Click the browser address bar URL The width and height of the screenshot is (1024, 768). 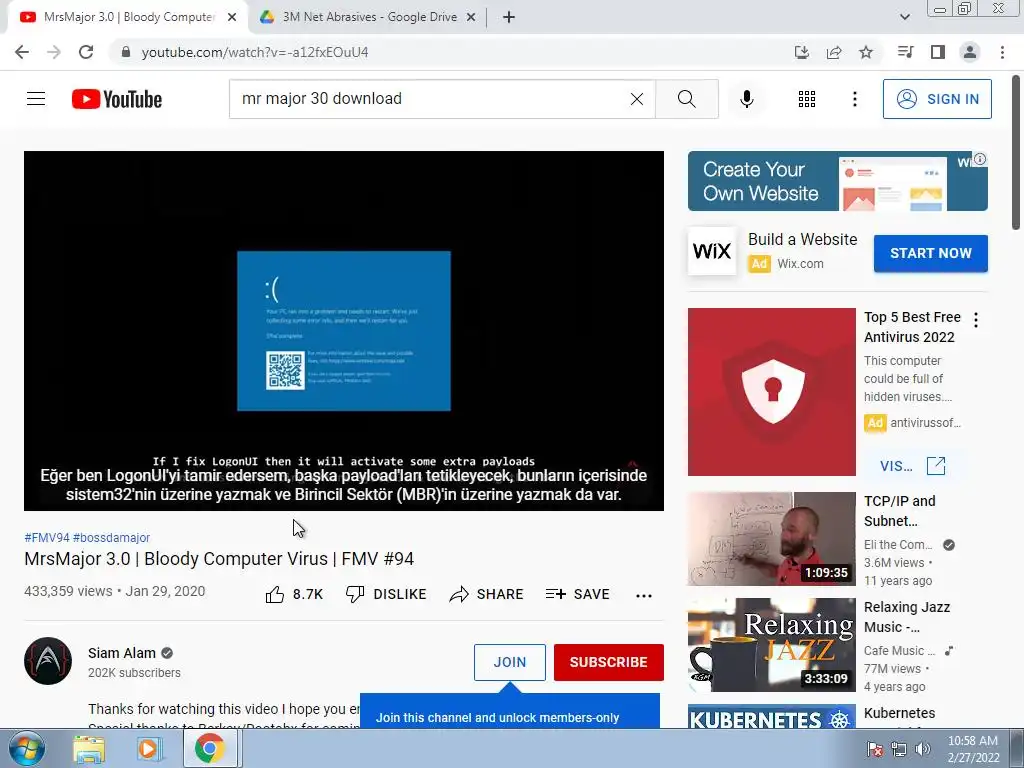255,52
